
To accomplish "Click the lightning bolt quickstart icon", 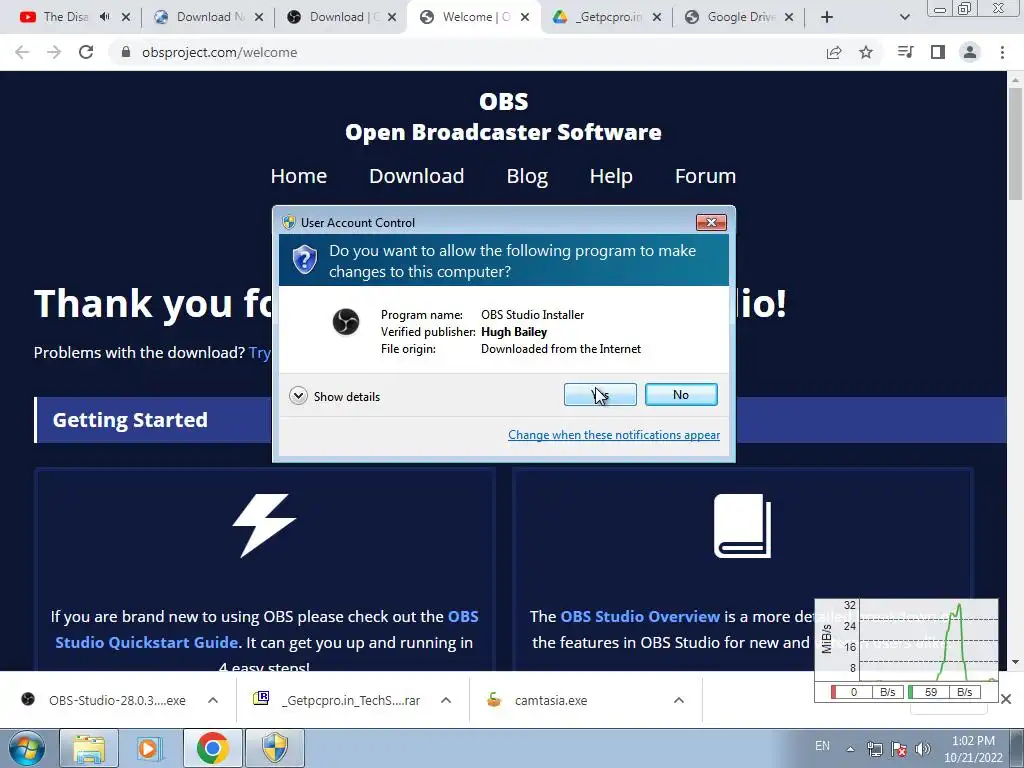I will [x=264, y=525].
